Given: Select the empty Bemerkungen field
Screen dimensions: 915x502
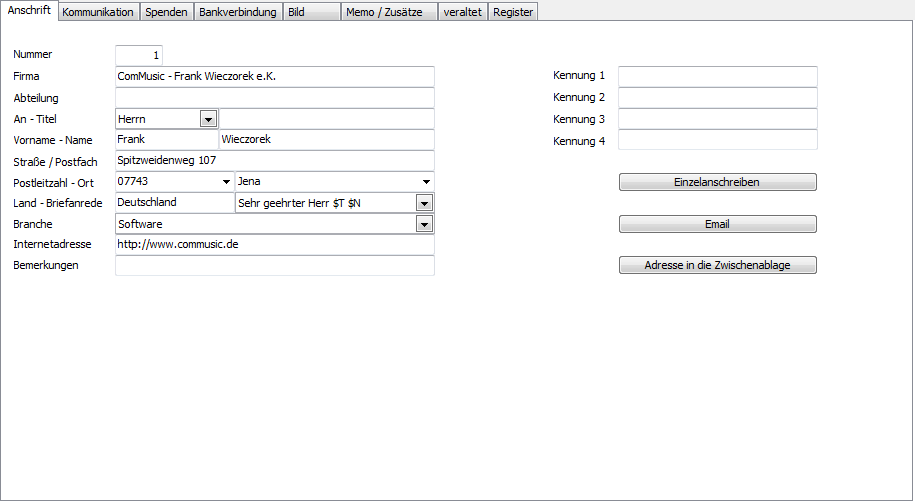Looking at the screenshot, I should (x=275, y=266).
